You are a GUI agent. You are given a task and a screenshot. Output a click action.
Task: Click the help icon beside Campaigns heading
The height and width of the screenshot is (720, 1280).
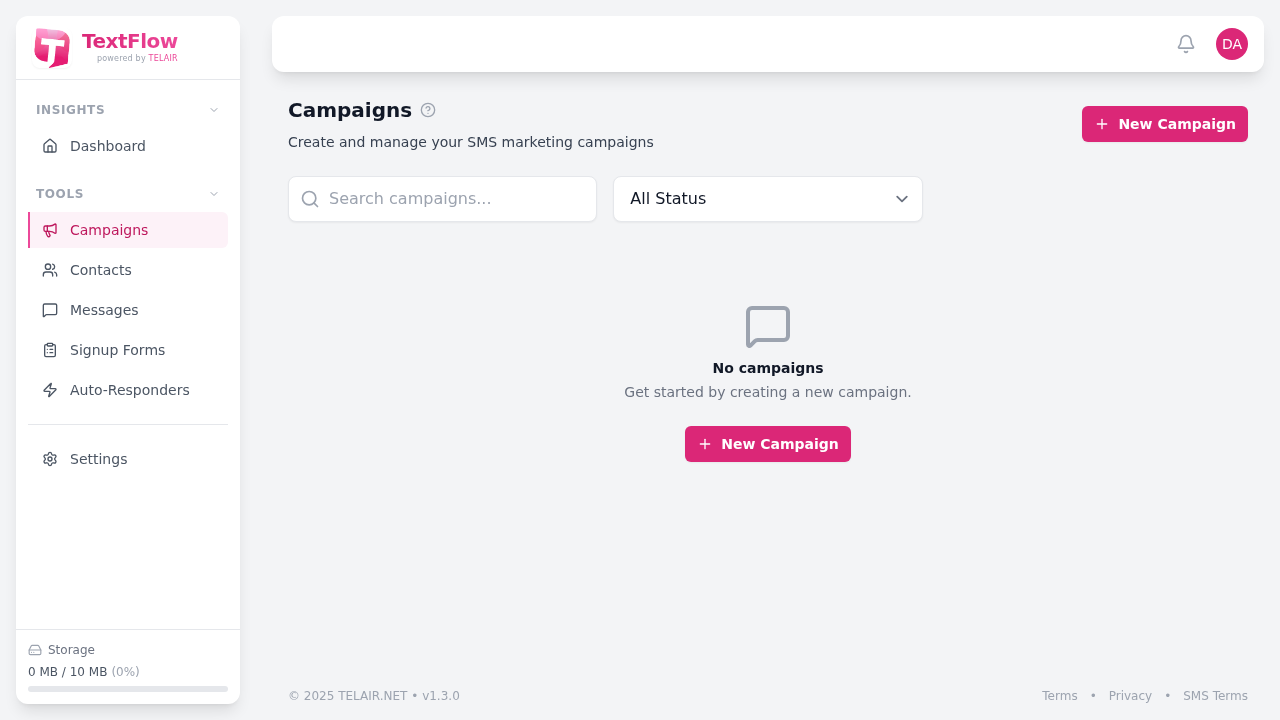click(428, 110)
